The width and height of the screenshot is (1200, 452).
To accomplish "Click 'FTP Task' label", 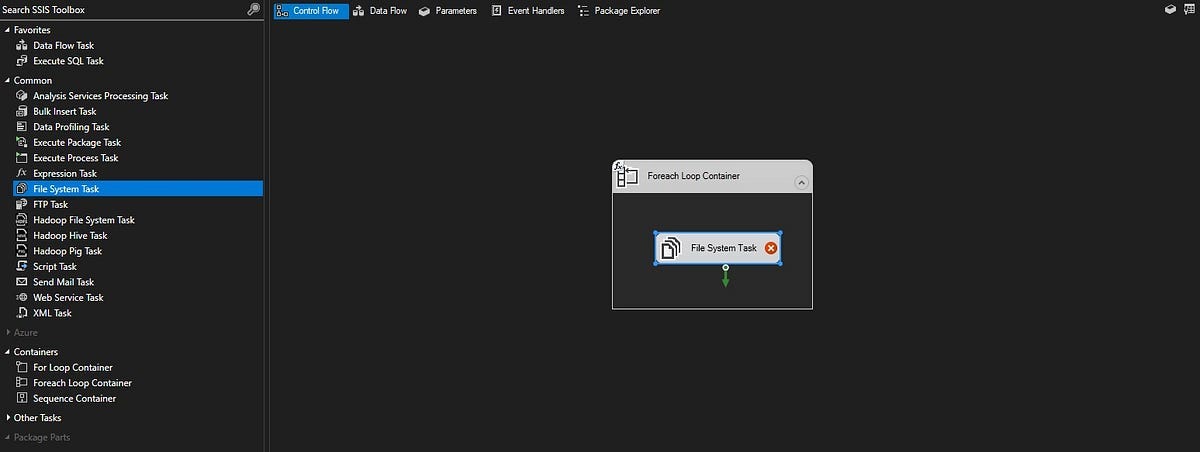I will point(51,204).
